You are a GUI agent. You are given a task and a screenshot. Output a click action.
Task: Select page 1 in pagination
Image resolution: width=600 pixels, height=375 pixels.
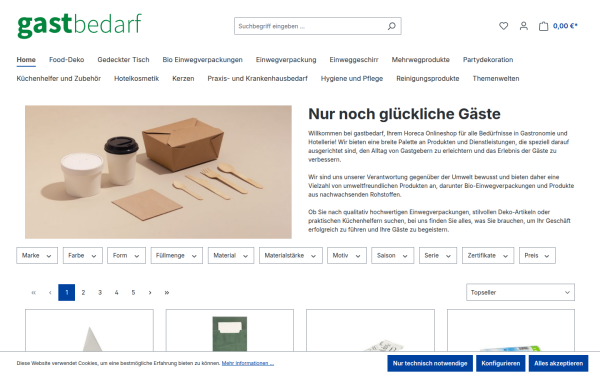point(67,292)
